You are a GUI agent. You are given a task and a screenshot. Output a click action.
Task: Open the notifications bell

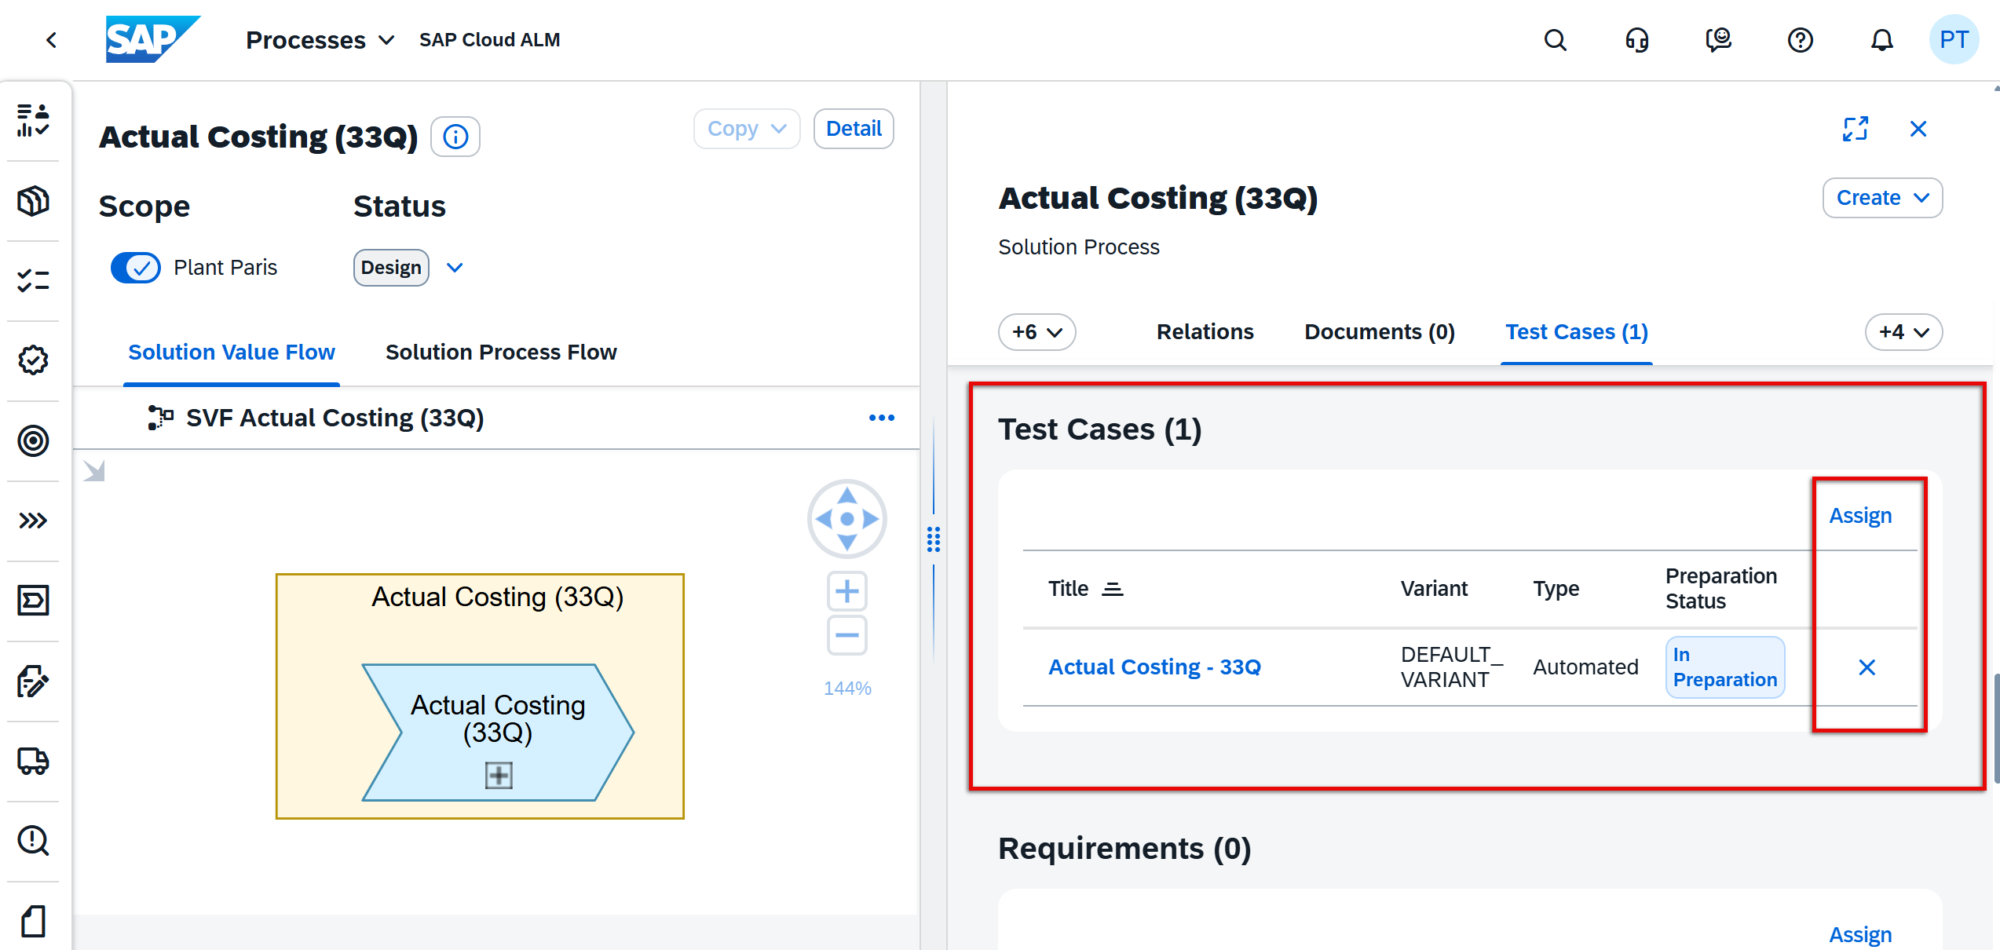[1882, 40]
